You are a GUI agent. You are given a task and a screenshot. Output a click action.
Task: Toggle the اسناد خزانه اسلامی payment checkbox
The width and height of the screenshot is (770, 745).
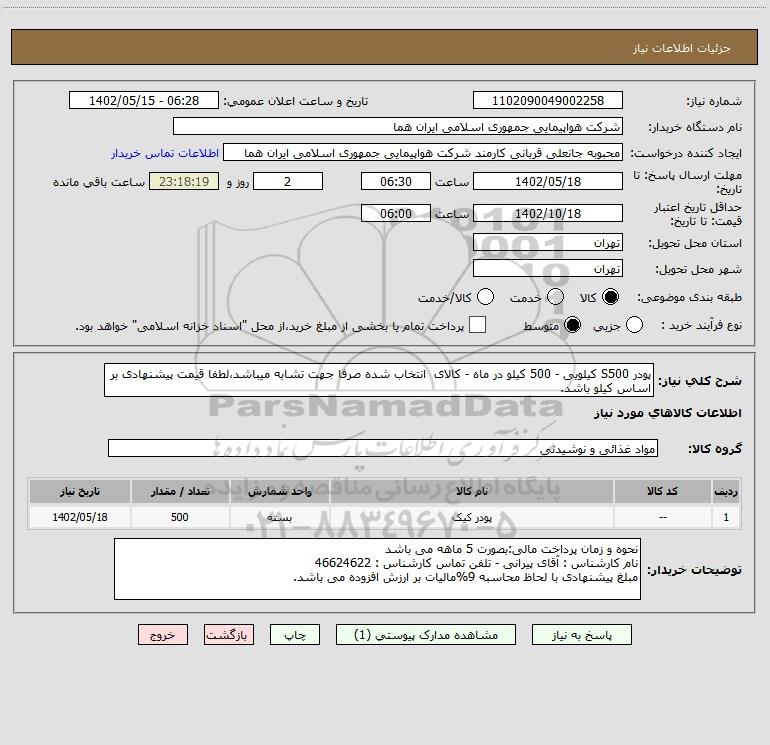click(477, 325)
